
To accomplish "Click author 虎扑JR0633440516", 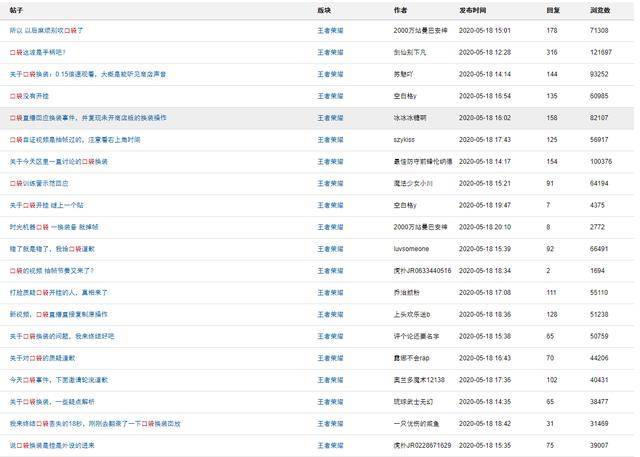I will (x=422, y=271).
